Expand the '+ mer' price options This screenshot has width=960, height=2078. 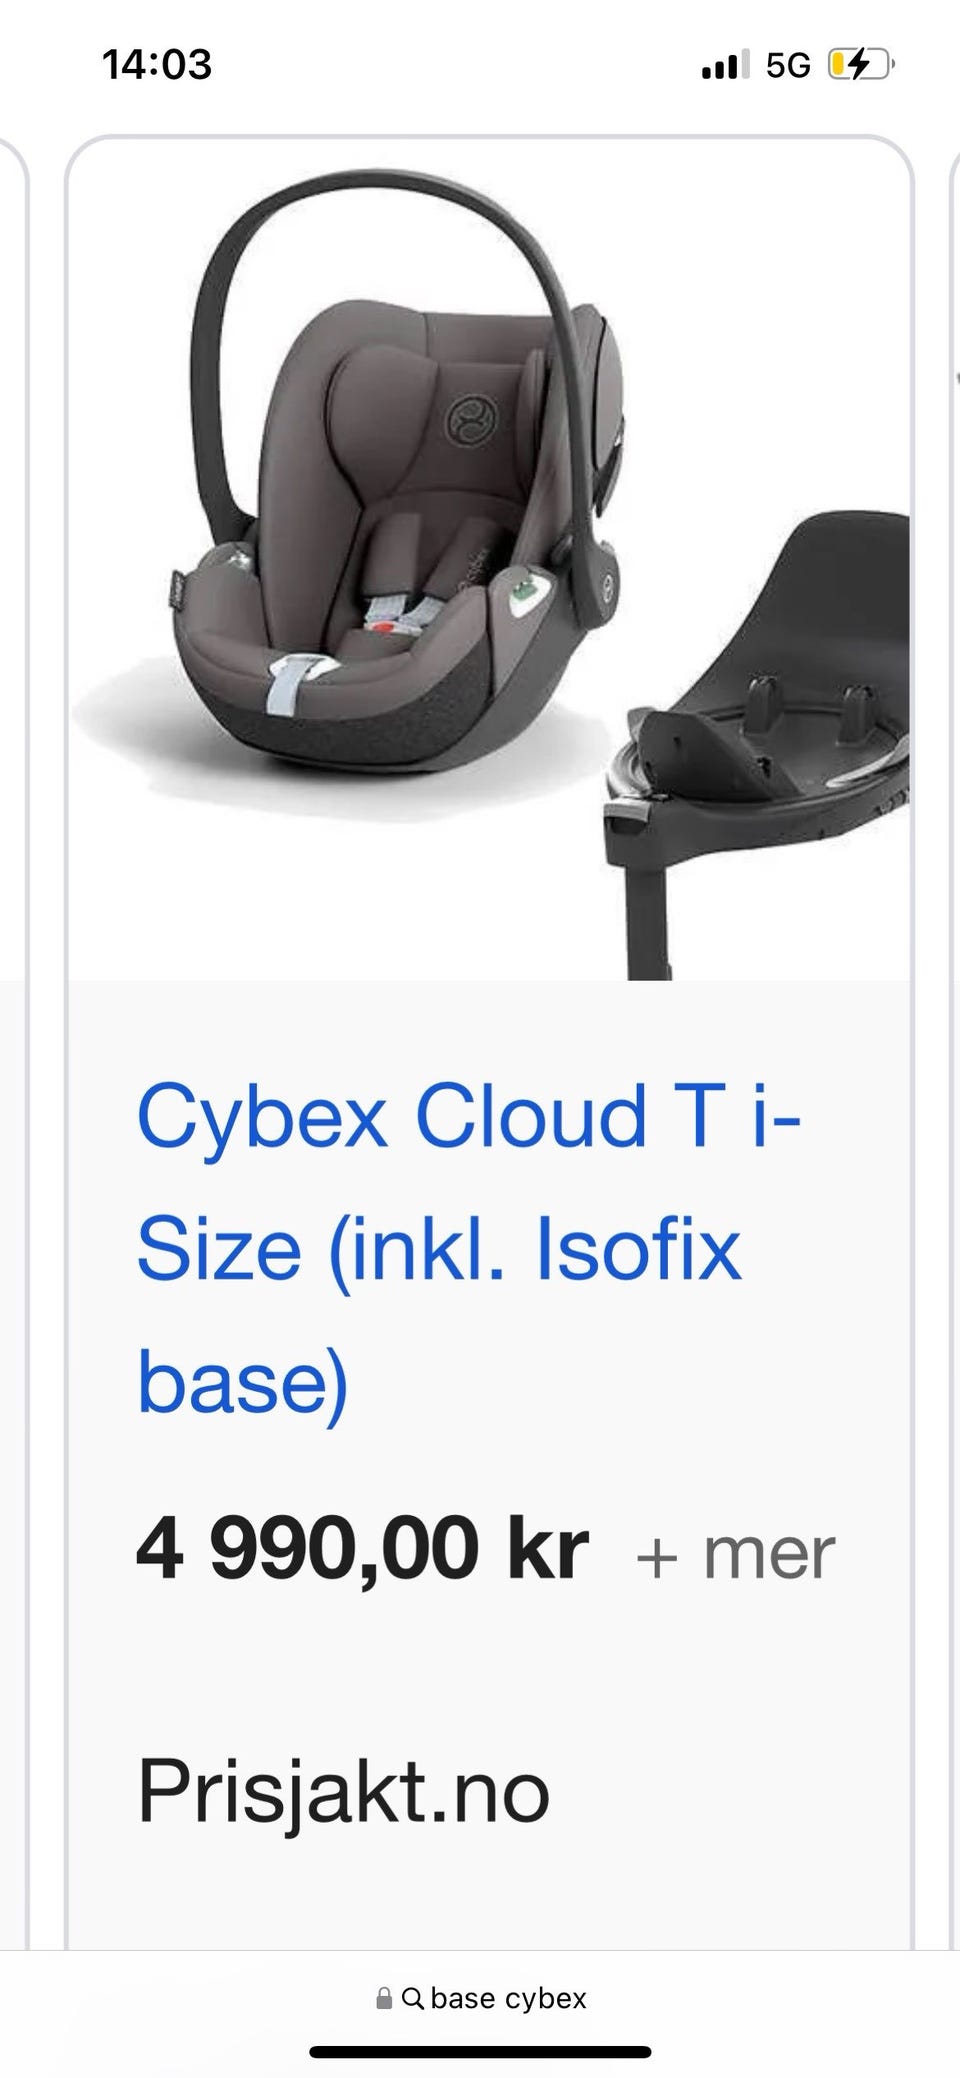pyautogui.click(x=735, y=1555)
